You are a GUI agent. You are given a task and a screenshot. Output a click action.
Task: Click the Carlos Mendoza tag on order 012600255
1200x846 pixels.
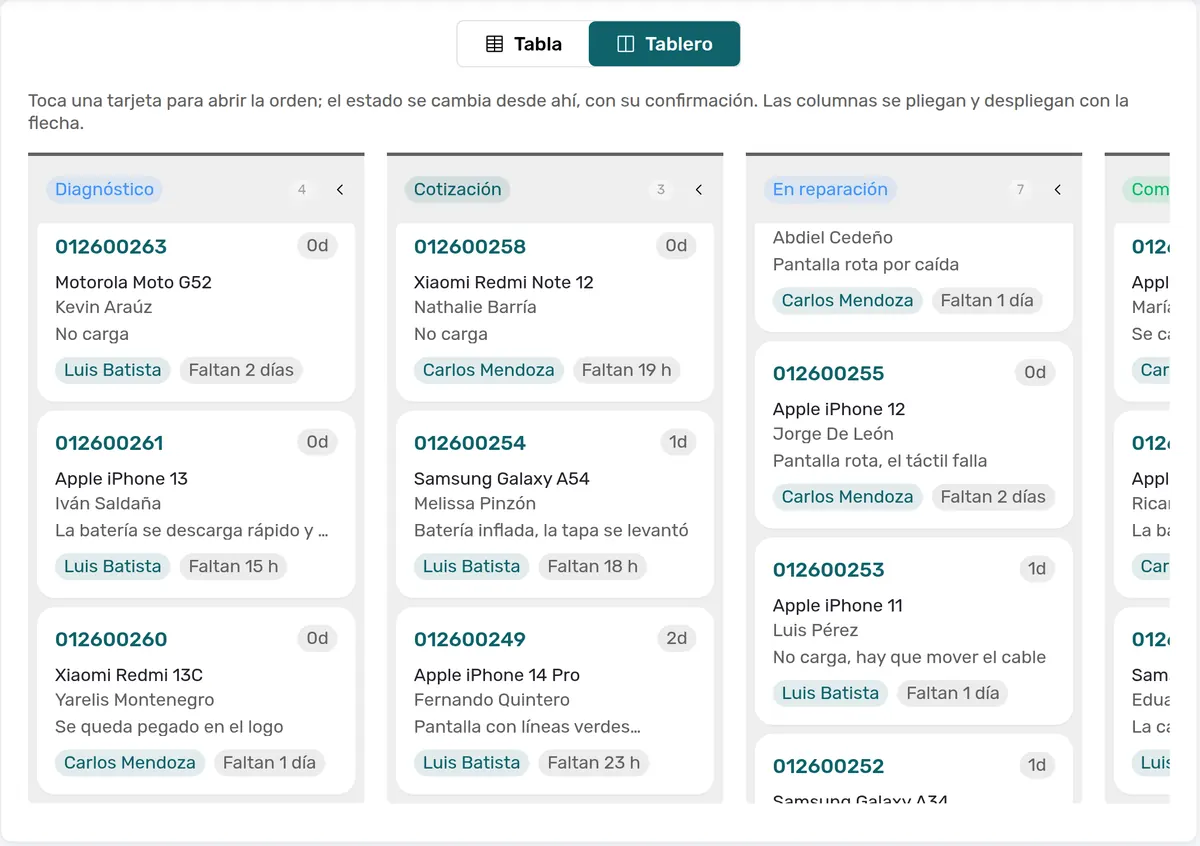[848, 497]
